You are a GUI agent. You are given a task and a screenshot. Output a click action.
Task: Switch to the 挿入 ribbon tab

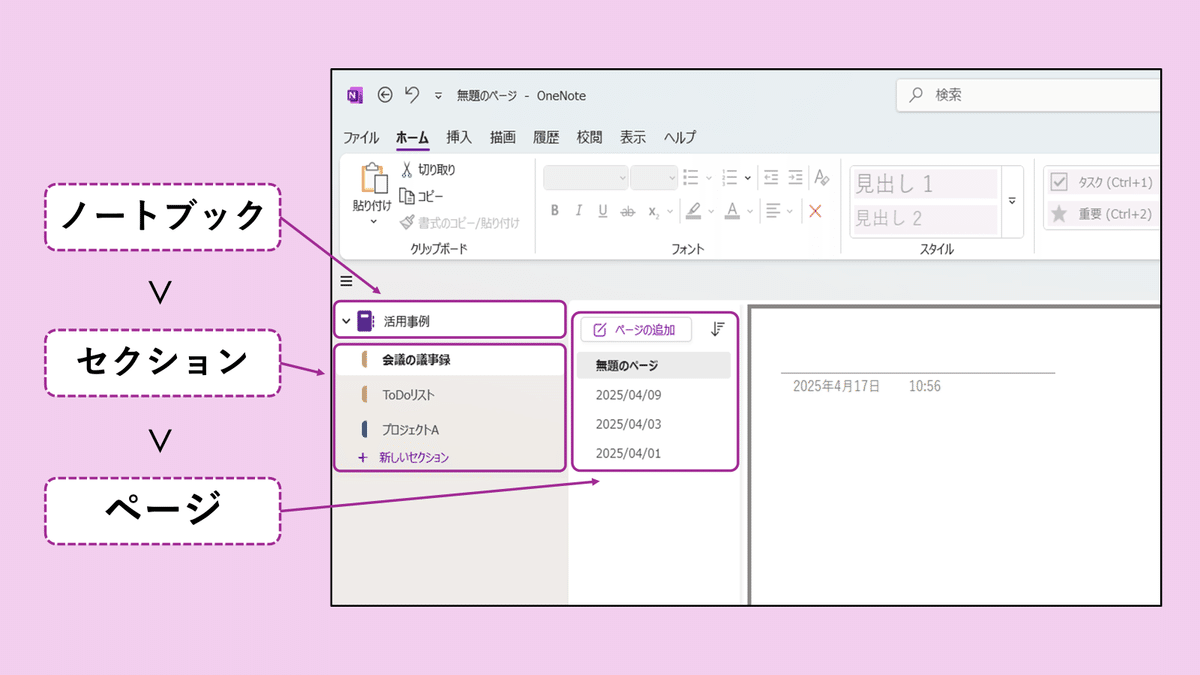click(458, 137)
